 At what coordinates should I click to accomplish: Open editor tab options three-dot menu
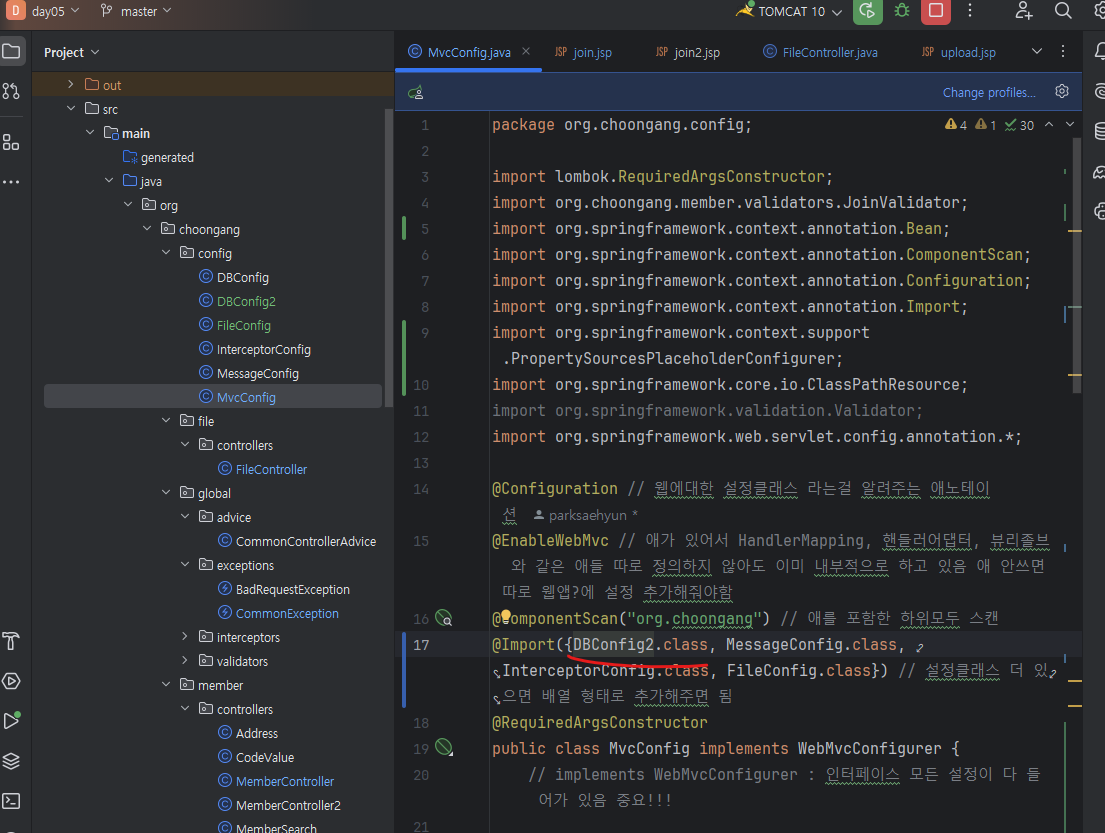tap(1063, 51)
